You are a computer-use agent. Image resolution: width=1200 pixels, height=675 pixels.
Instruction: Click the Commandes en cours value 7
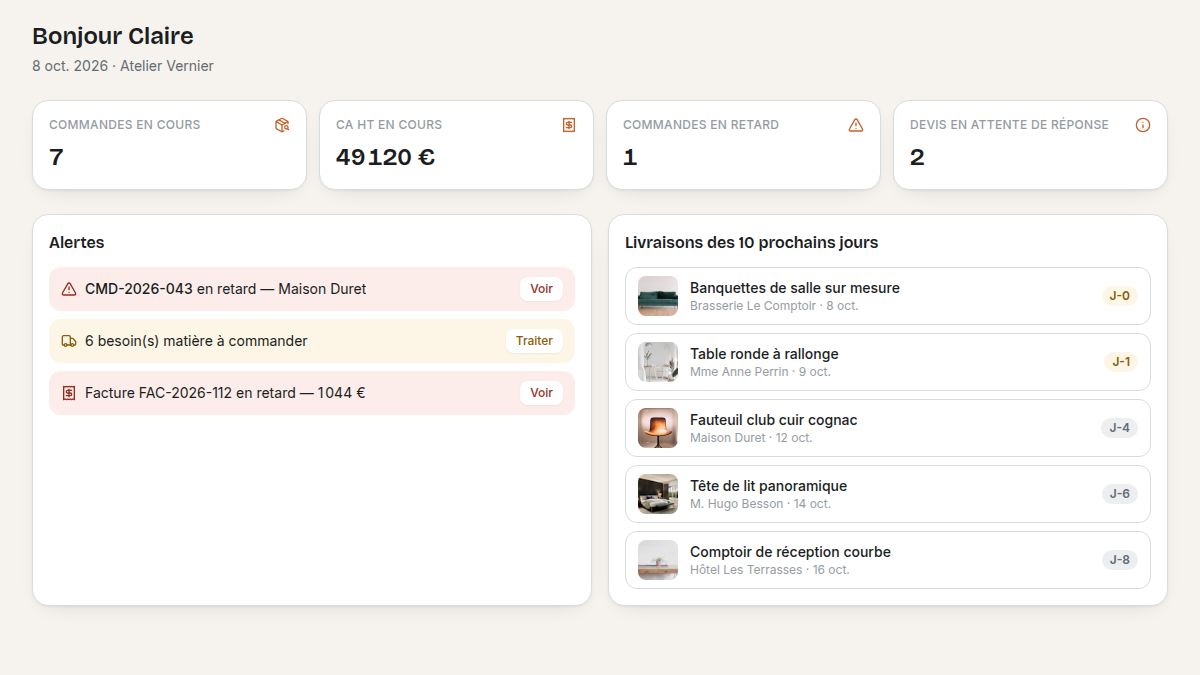pyautogui.click(x=56, y=157)
